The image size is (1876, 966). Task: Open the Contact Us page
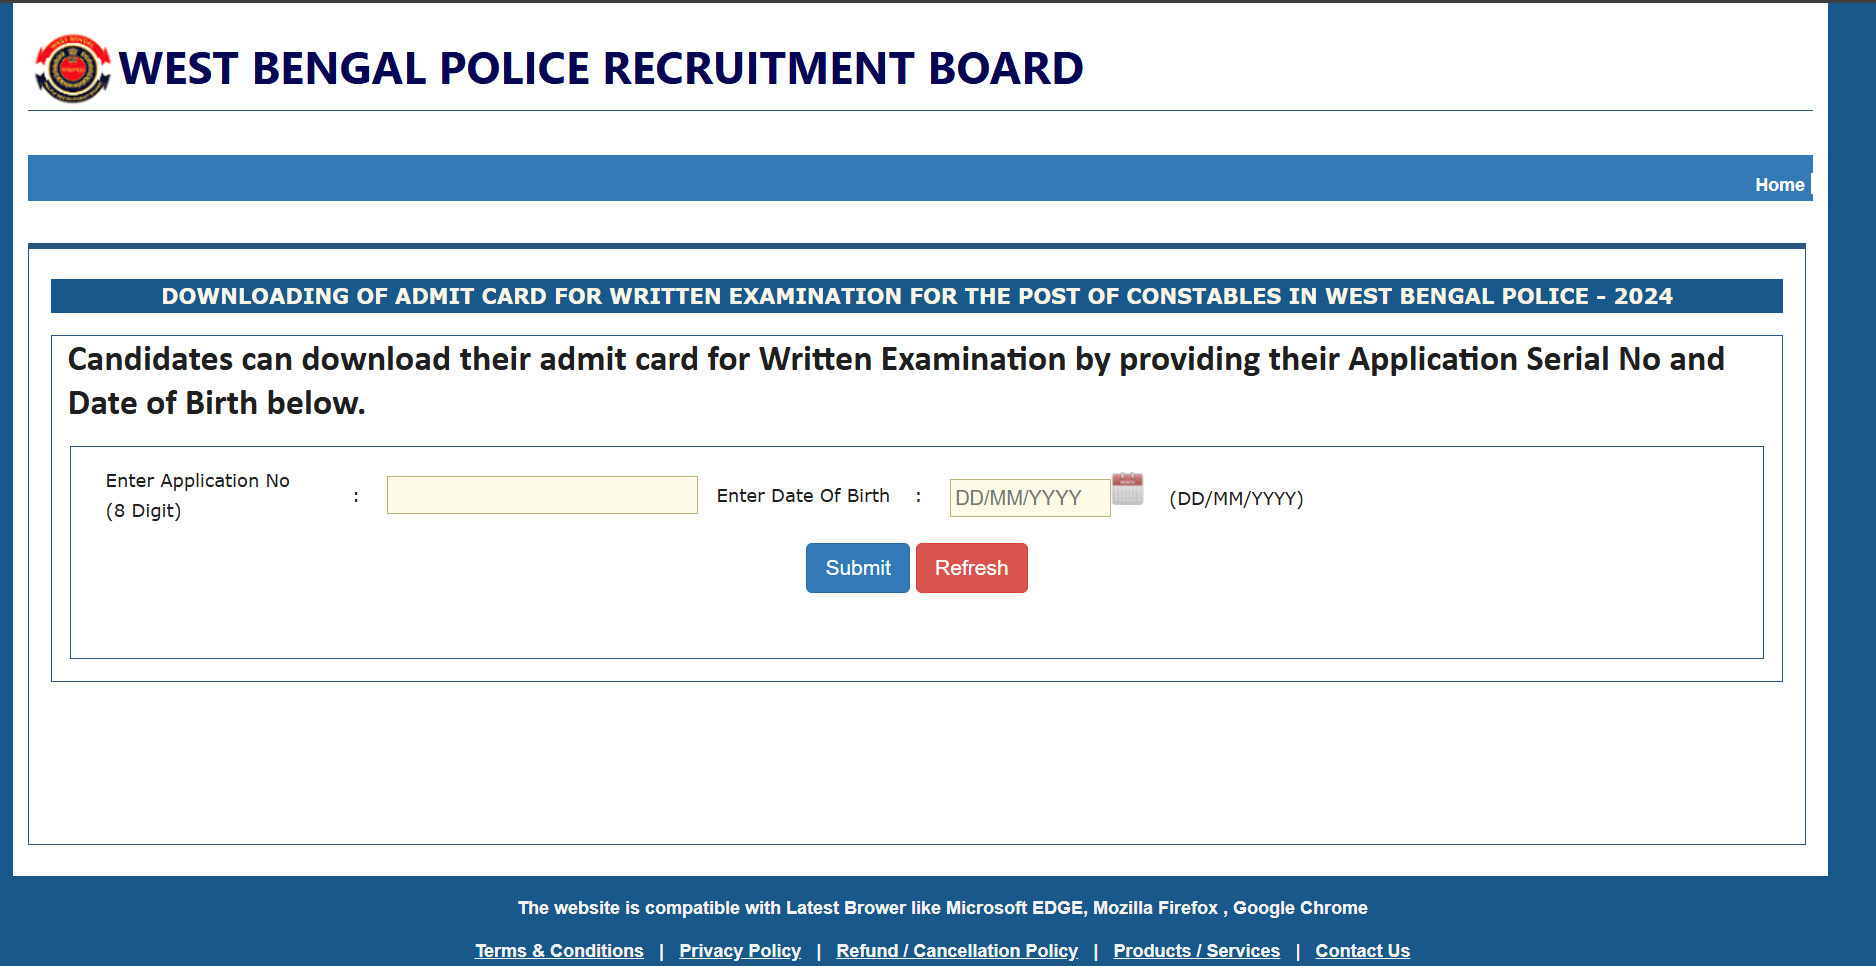point(1362,950)
